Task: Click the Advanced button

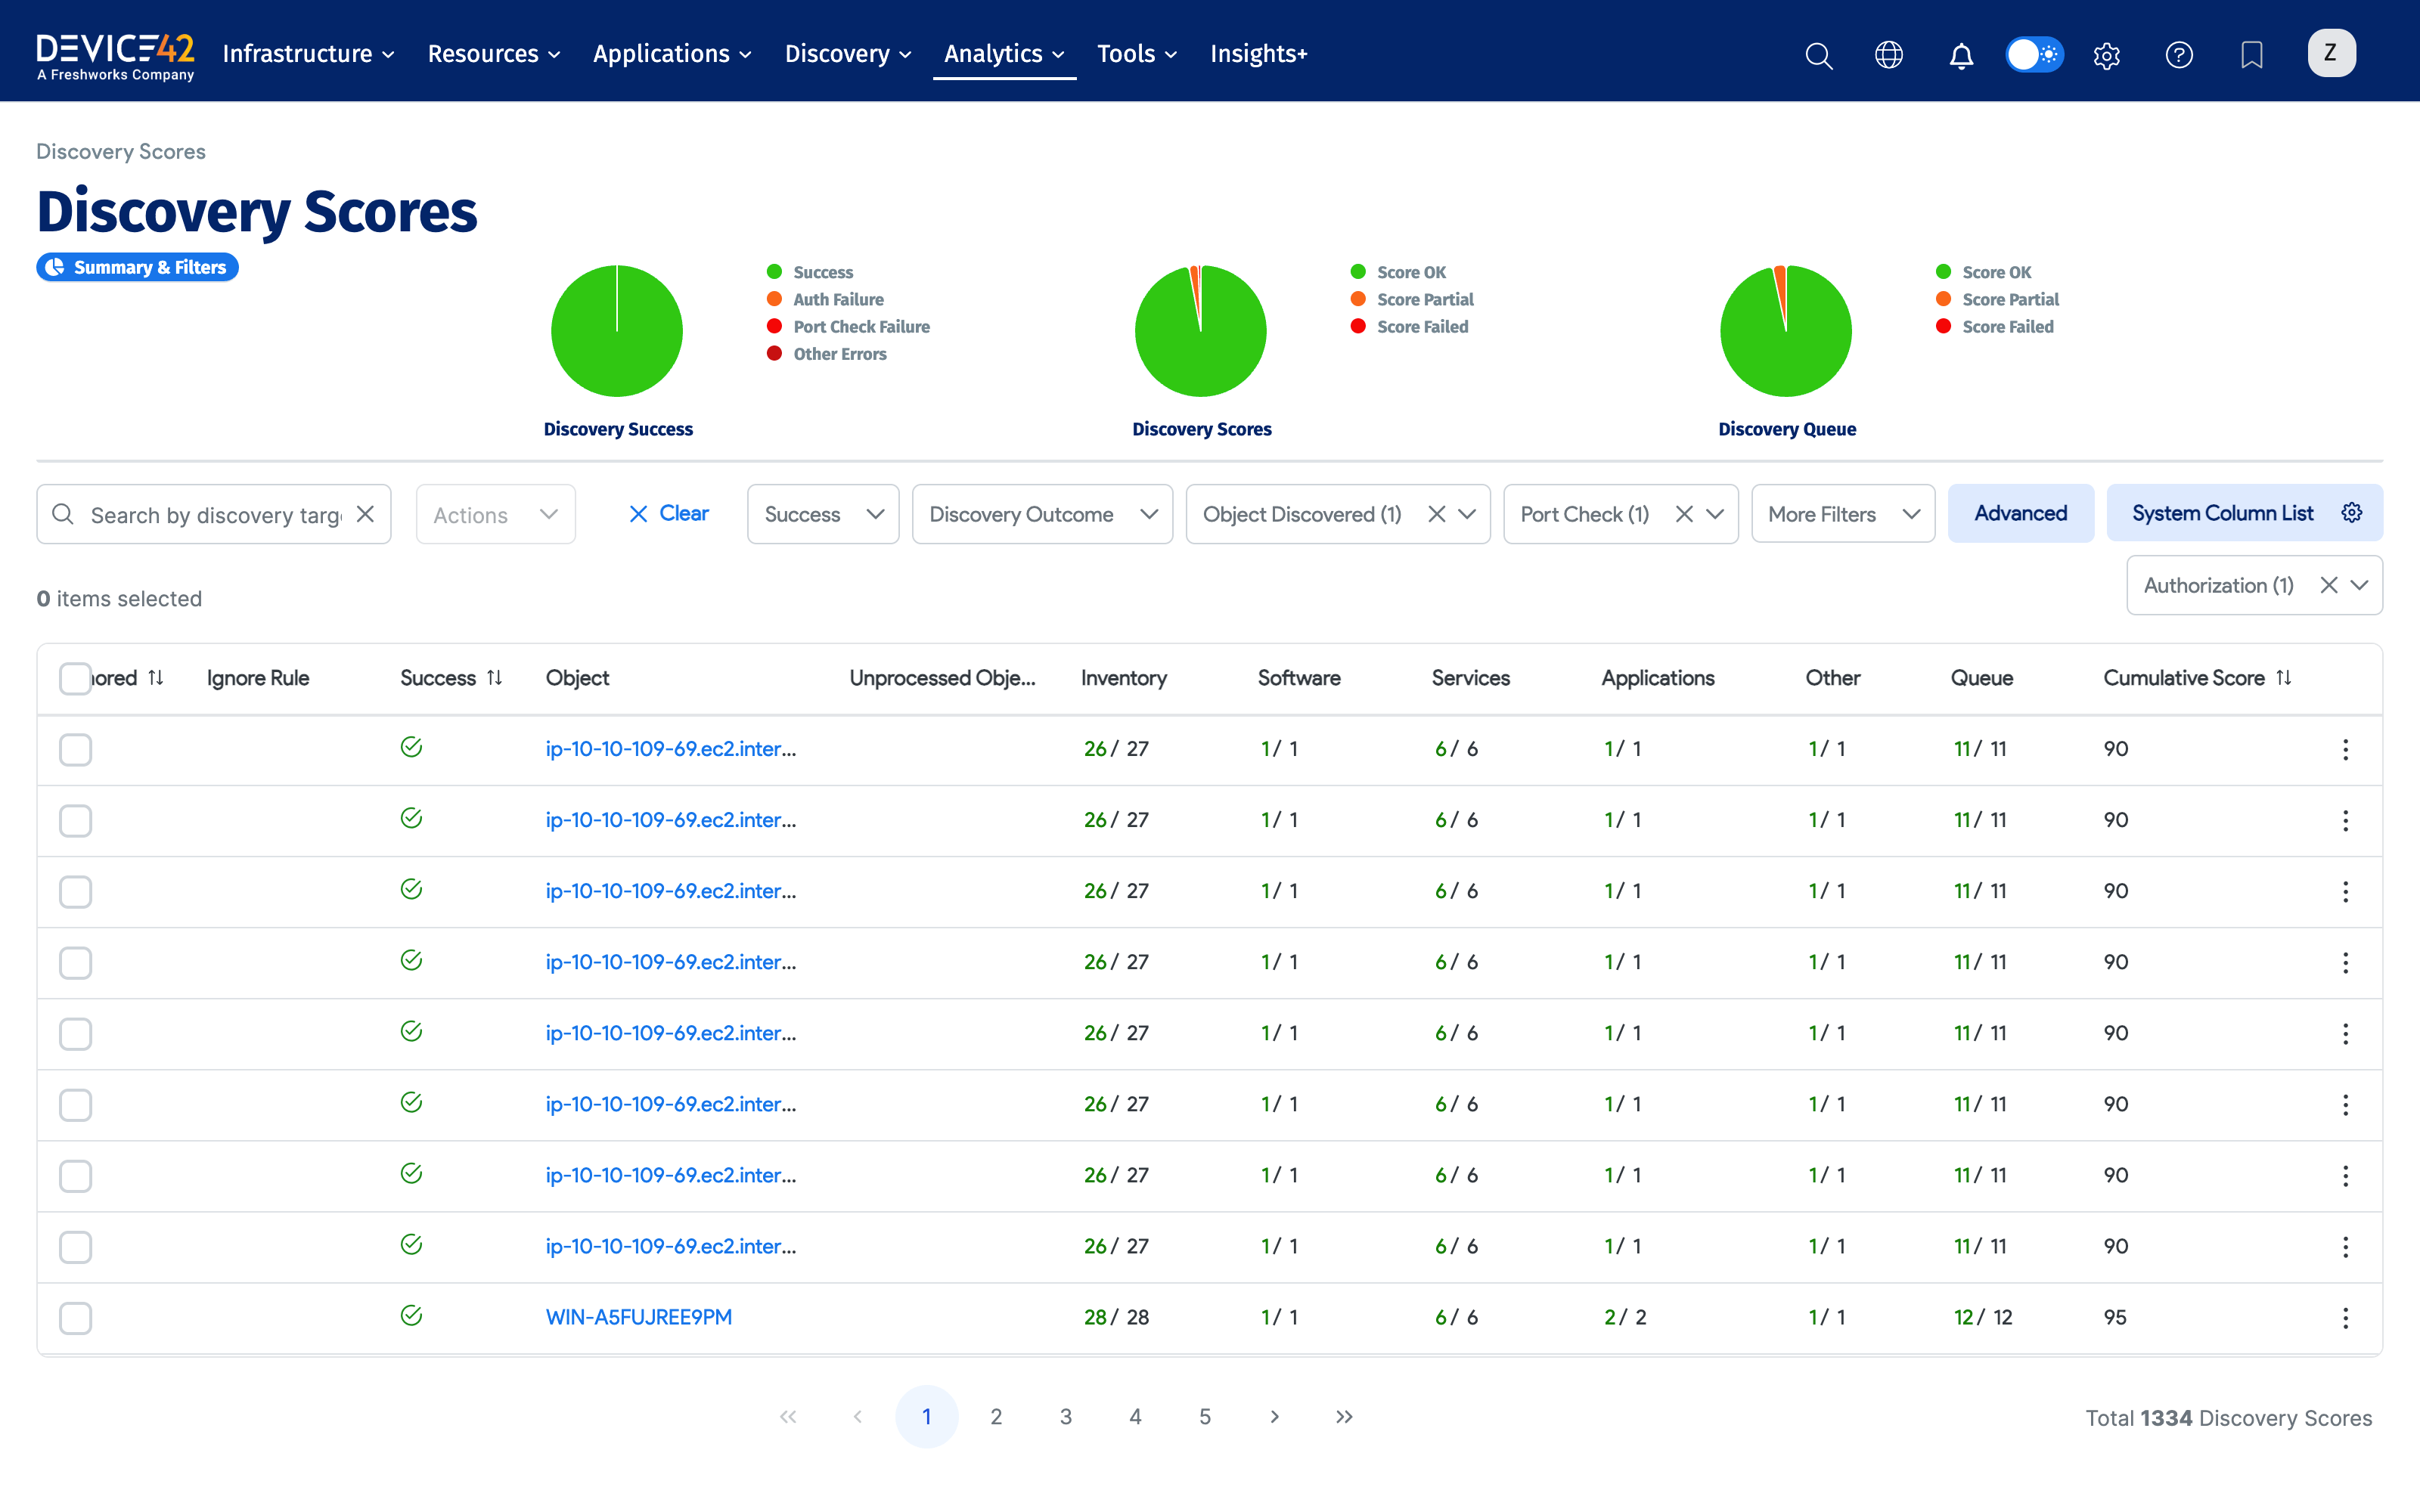Action: pyautogui.click(x=2020, y=513)
